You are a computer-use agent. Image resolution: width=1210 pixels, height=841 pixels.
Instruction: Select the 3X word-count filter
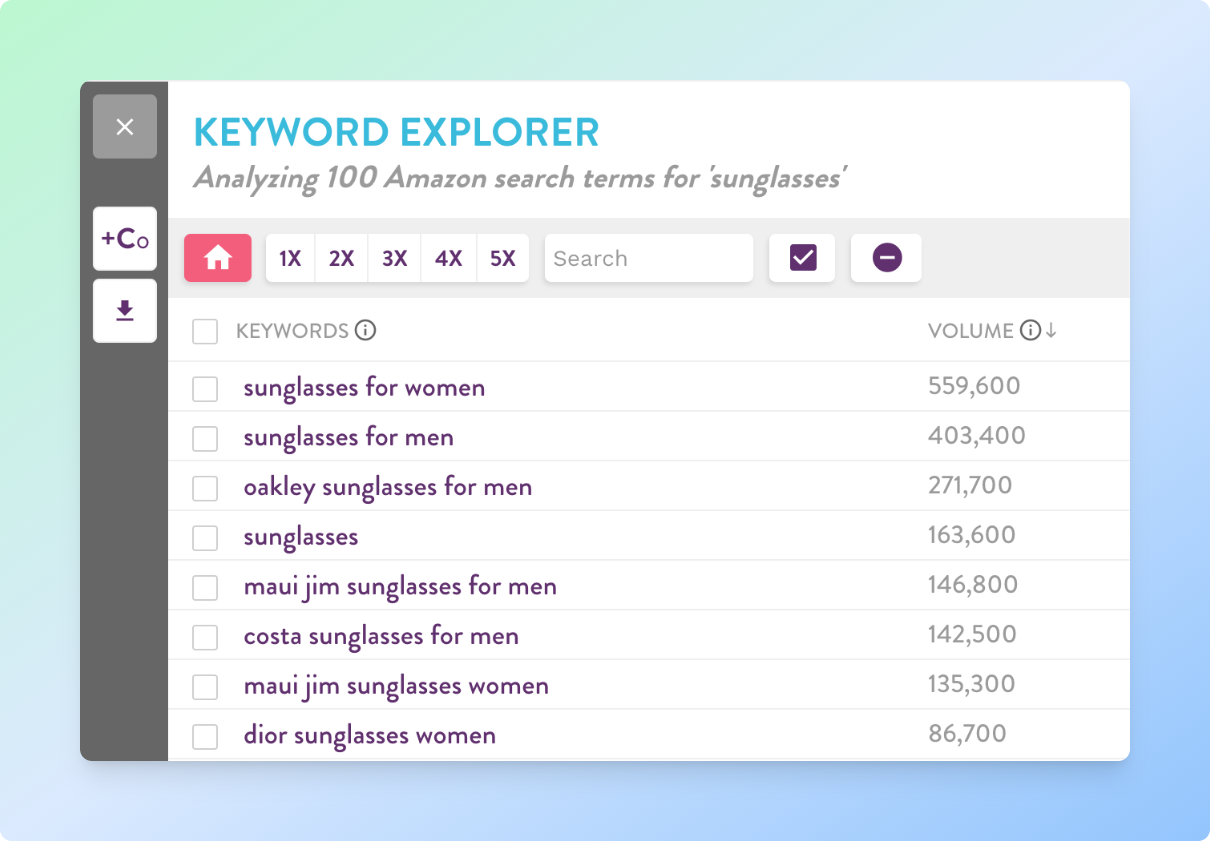395,258
